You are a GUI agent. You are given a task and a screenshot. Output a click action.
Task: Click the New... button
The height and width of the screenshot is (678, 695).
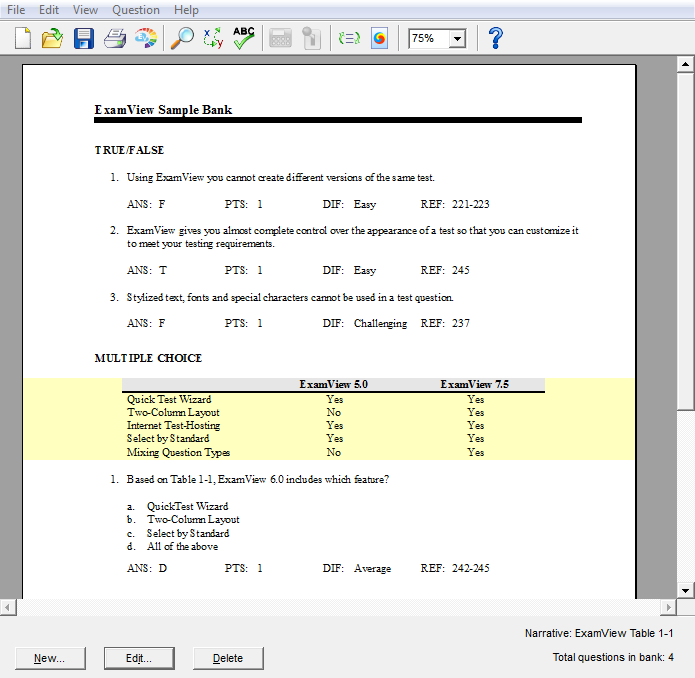pyautogui.click(x=50, y=658)
